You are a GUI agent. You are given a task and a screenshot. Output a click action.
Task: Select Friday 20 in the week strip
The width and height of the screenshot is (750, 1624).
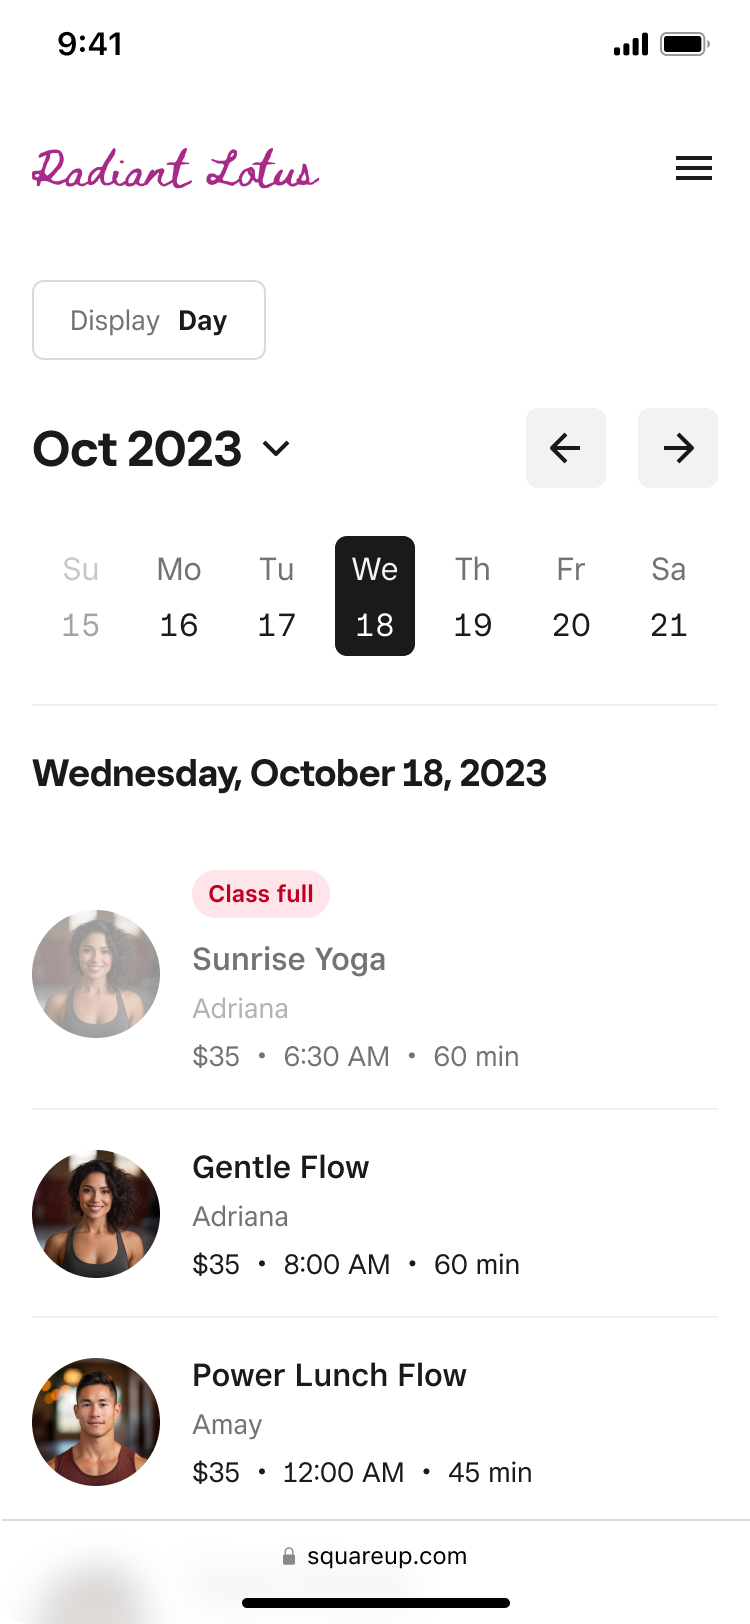tap(571, 596)
